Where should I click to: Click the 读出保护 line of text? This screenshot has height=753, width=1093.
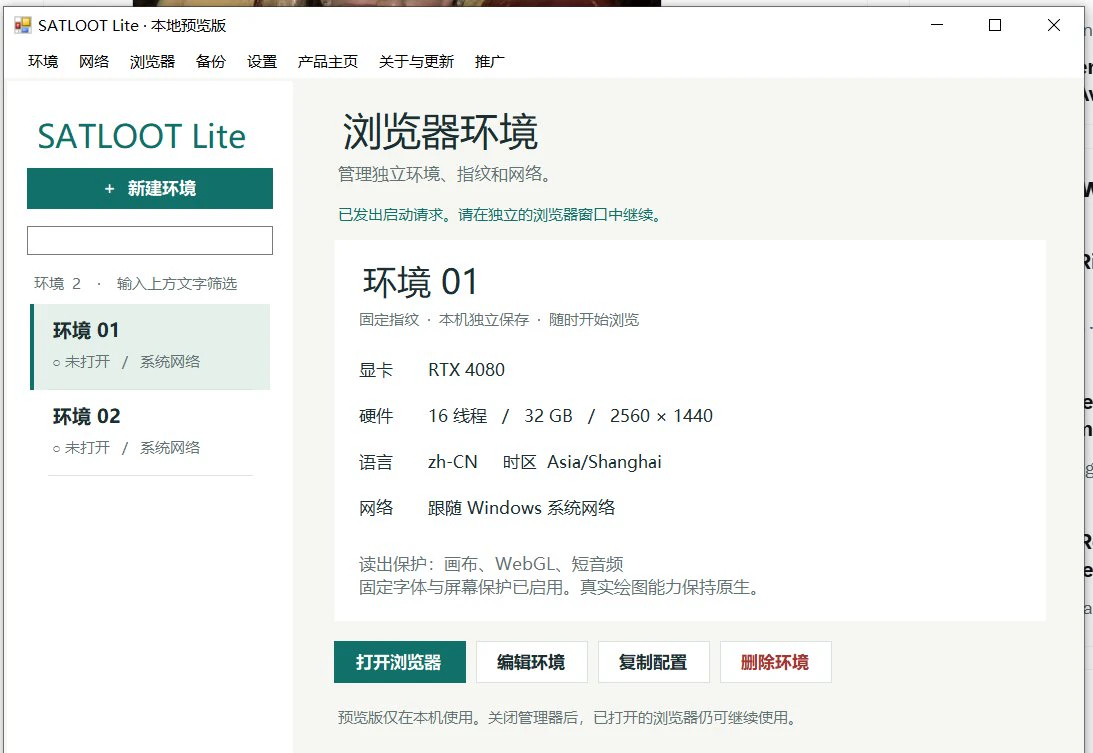point(491,564)
